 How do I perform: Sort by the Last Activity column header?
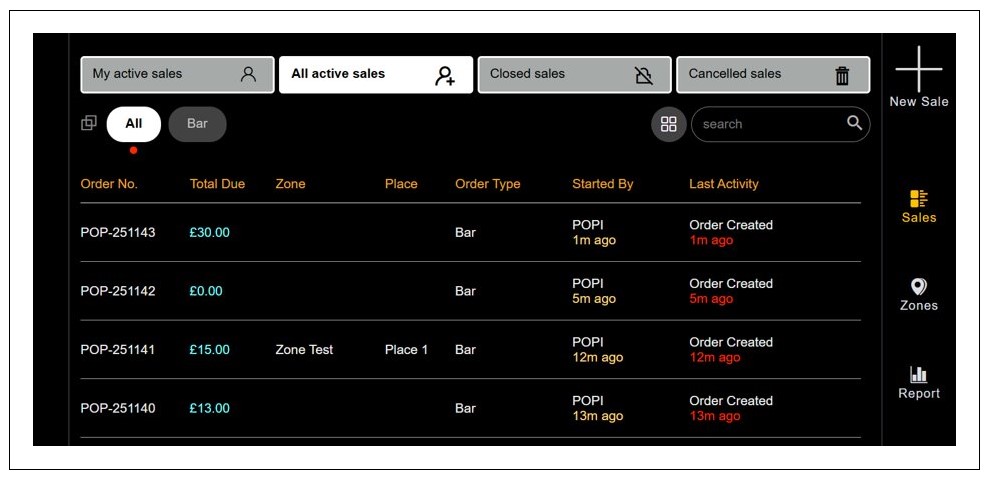click(723, 184)
